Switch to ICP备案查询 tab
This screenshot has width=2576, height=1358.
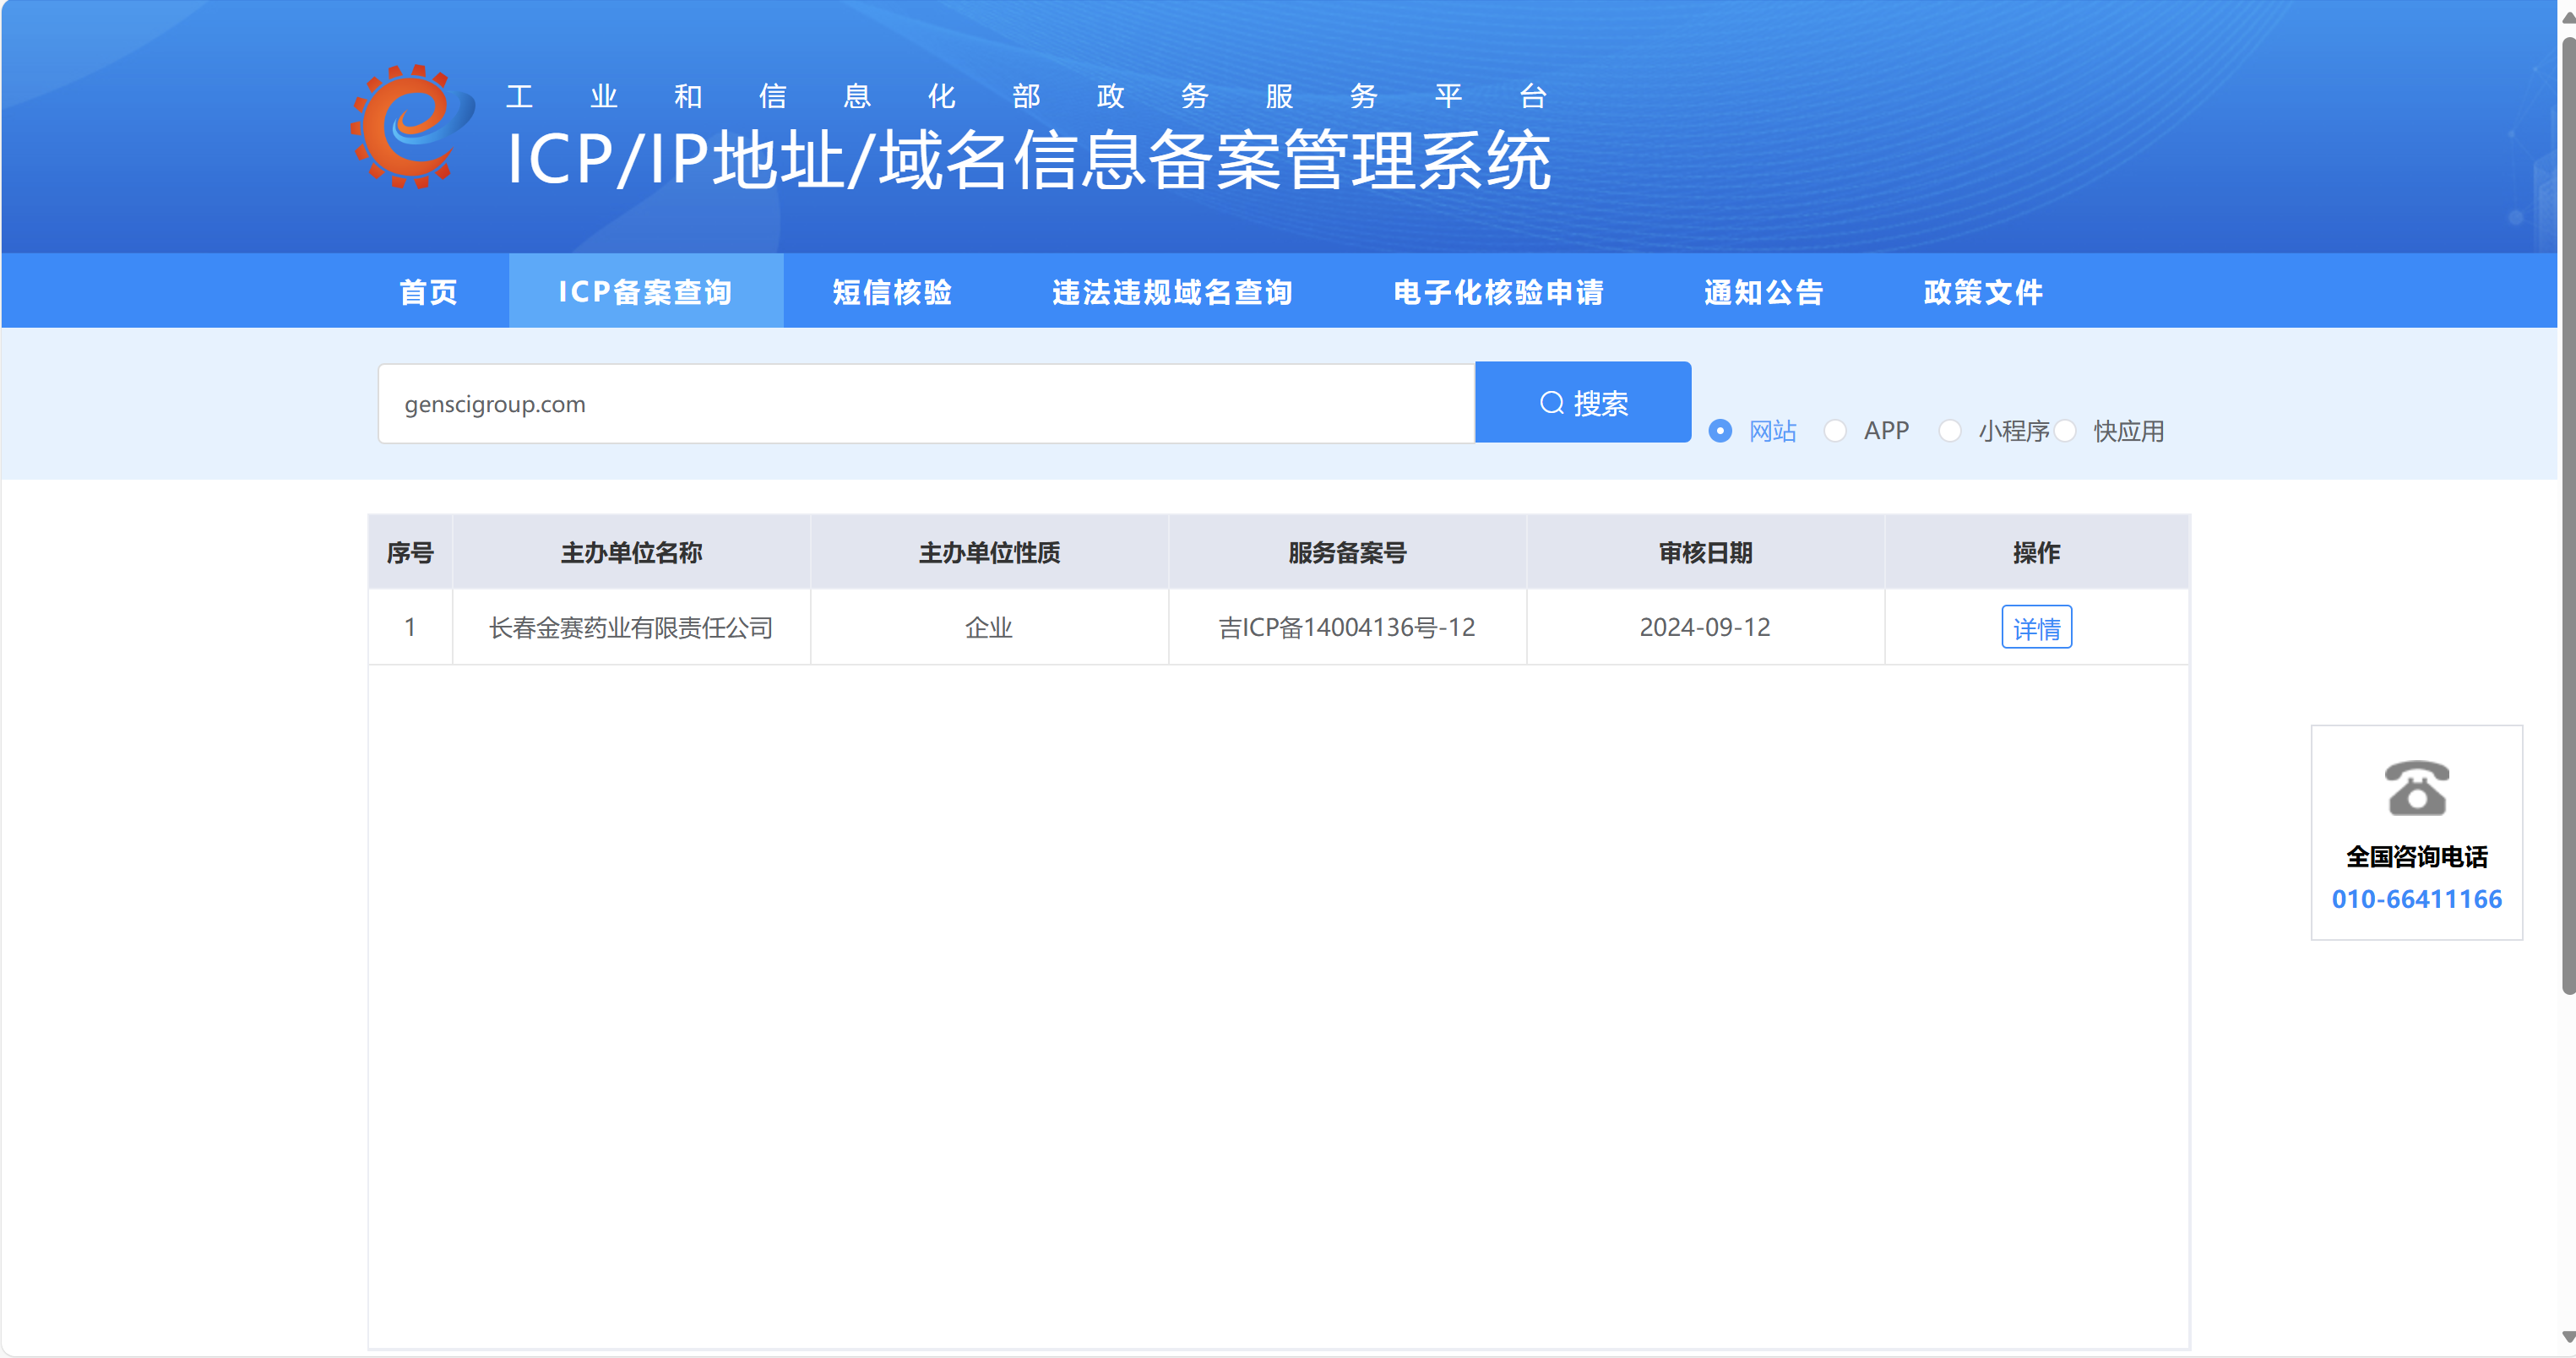645,292
